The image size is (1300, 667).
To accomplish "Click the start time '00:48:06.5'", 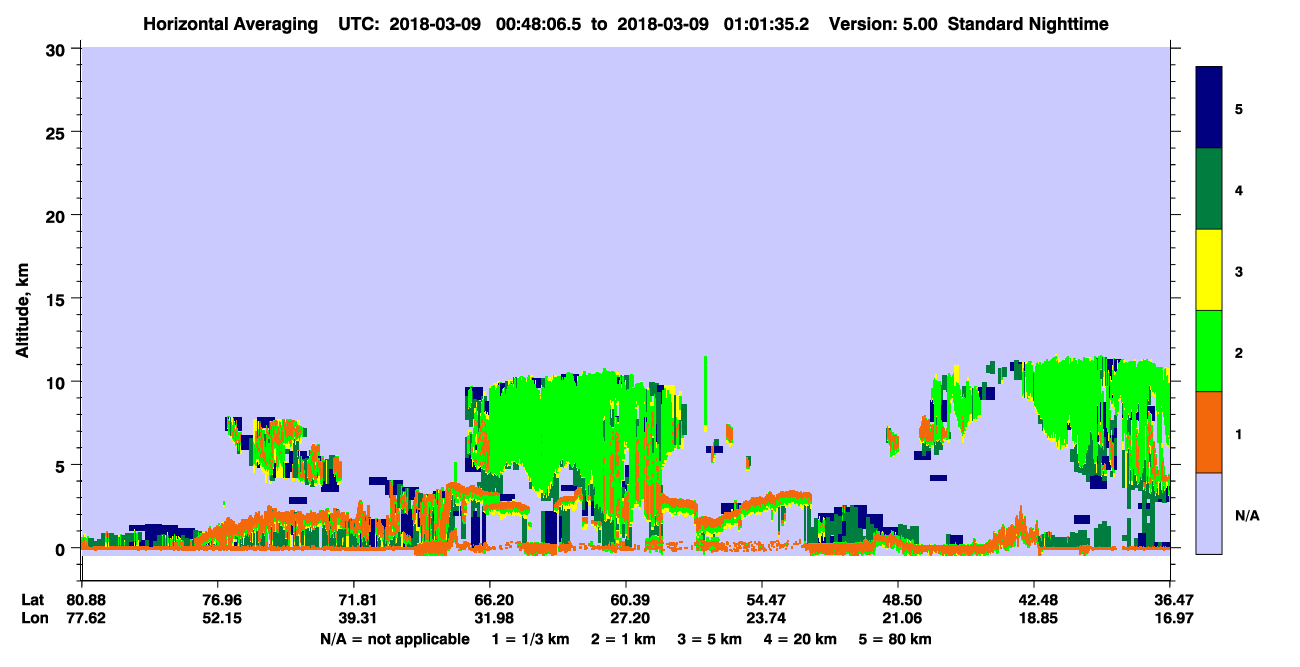I will pyautogui.click(x=536, y=24).
